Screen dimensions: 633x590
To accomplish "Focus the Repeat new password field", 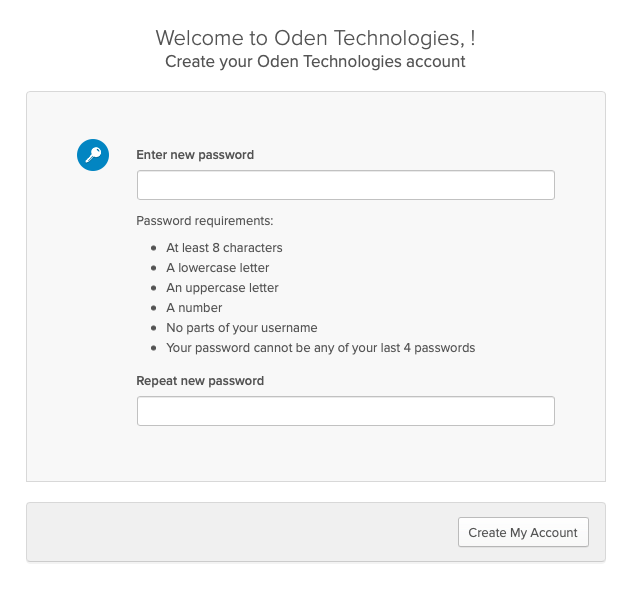I will click(345, 411).
